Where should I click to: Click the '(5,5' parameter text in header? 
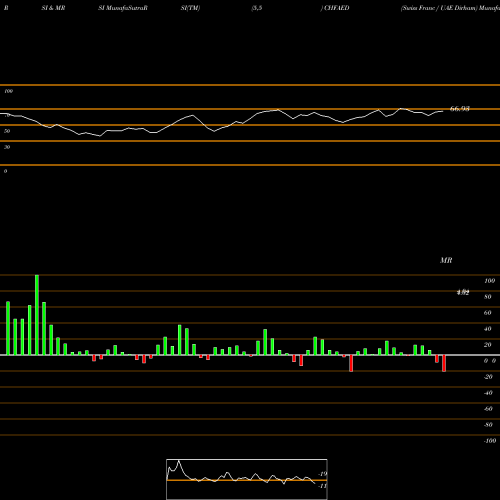click(257, 8)
